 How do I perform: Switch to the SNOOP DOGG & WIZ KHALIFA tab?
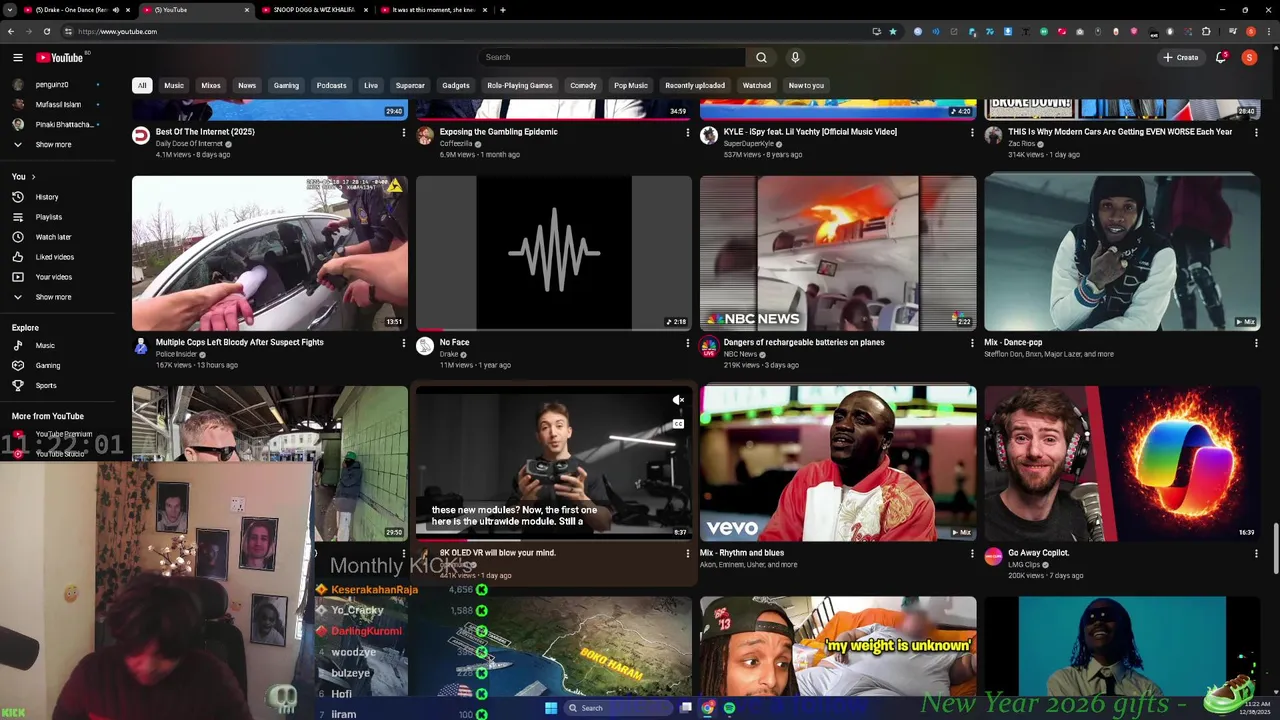(x=313, y=10)
